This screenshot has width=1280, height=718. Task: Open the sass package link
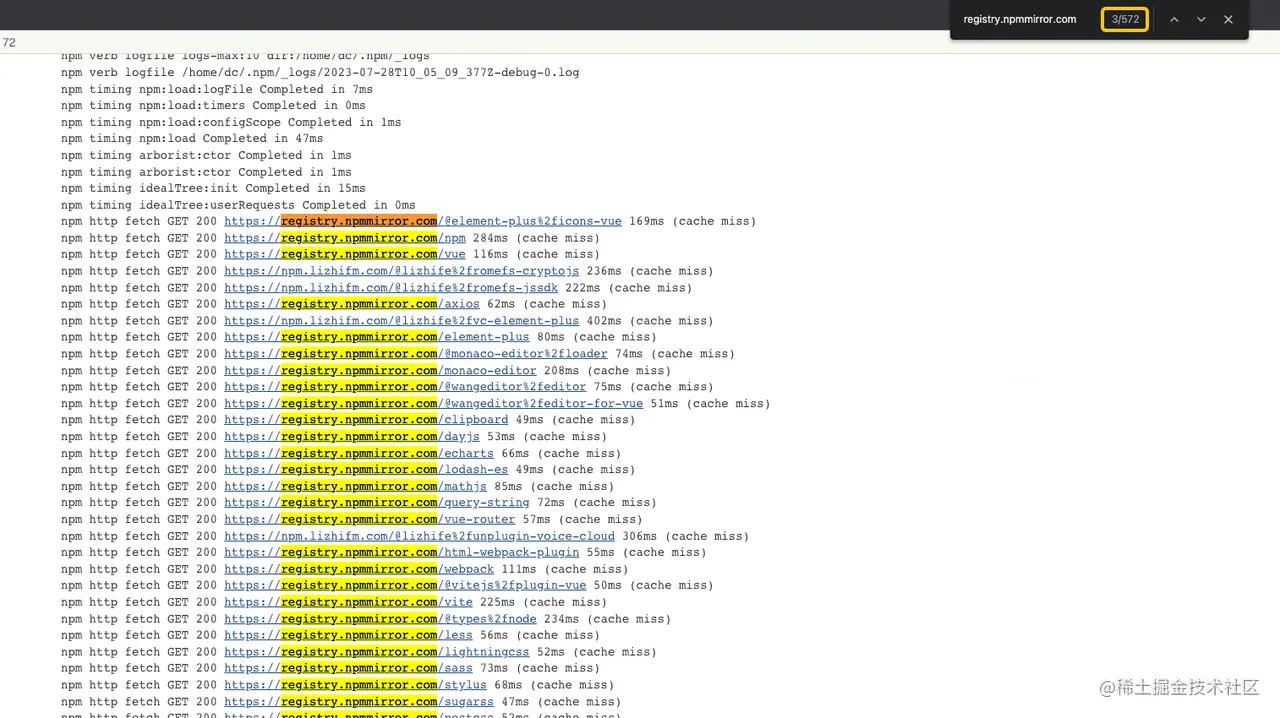pyautogui.click(x=348, y=668)
